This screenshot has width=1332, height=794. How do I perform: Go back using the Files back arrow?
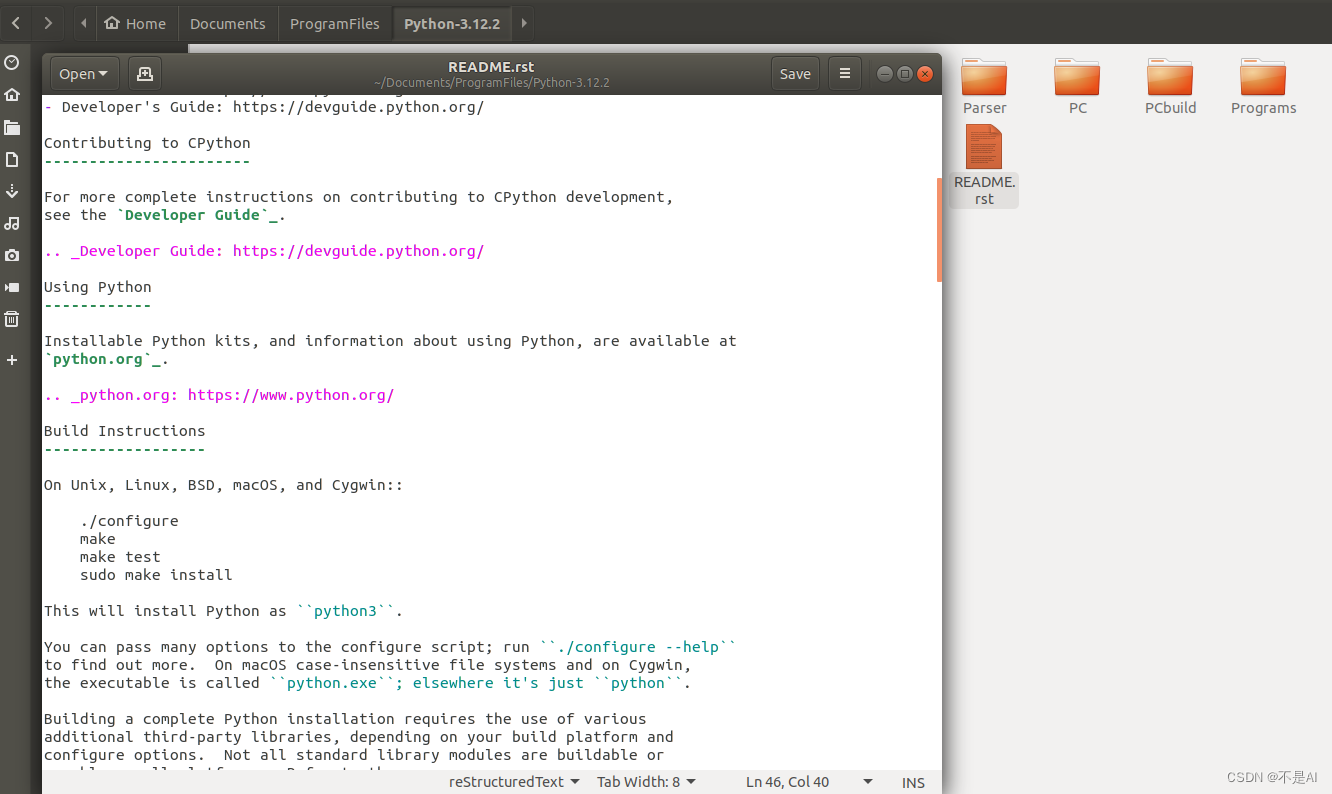[x=15, y=23]
